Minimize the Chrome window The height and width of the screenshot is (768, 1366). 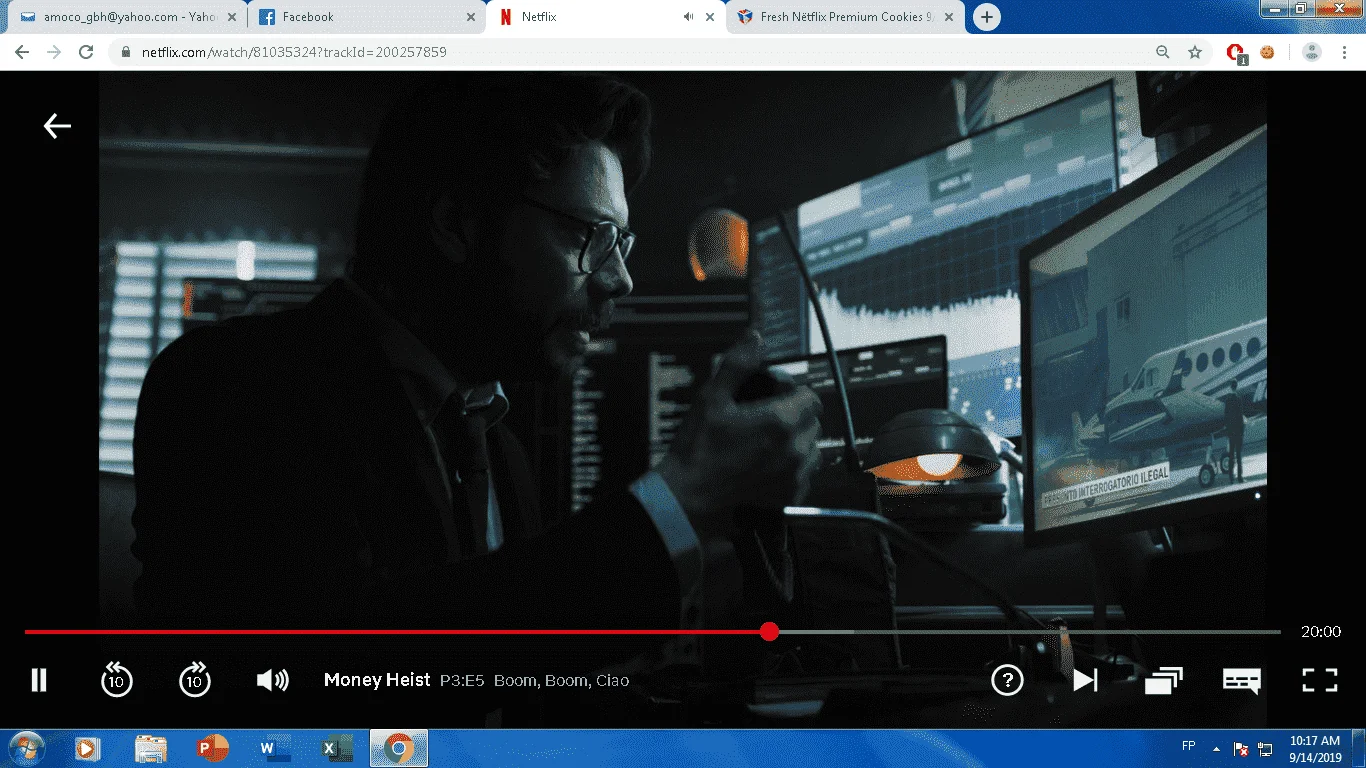1273,9
